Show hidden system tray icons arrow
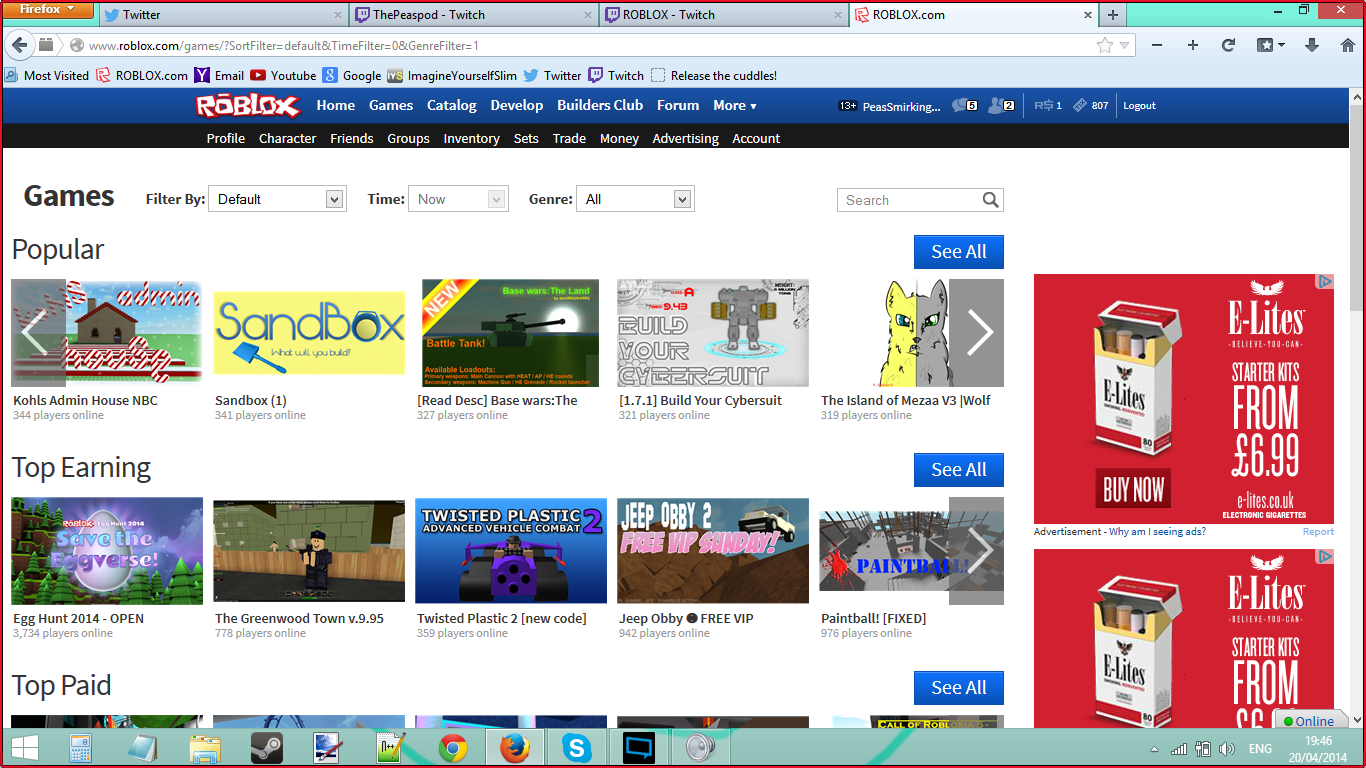Viewport: 1366px width, 768px height. (x=1155, y=749)
